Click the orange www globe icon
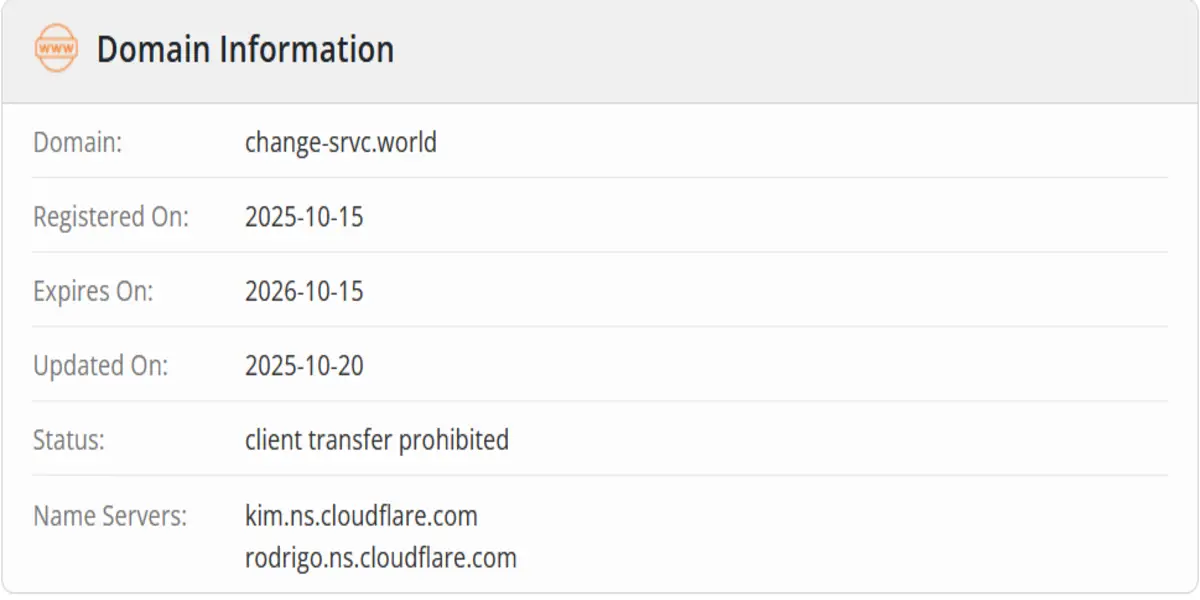1200x600 pixels. [56, 49]
